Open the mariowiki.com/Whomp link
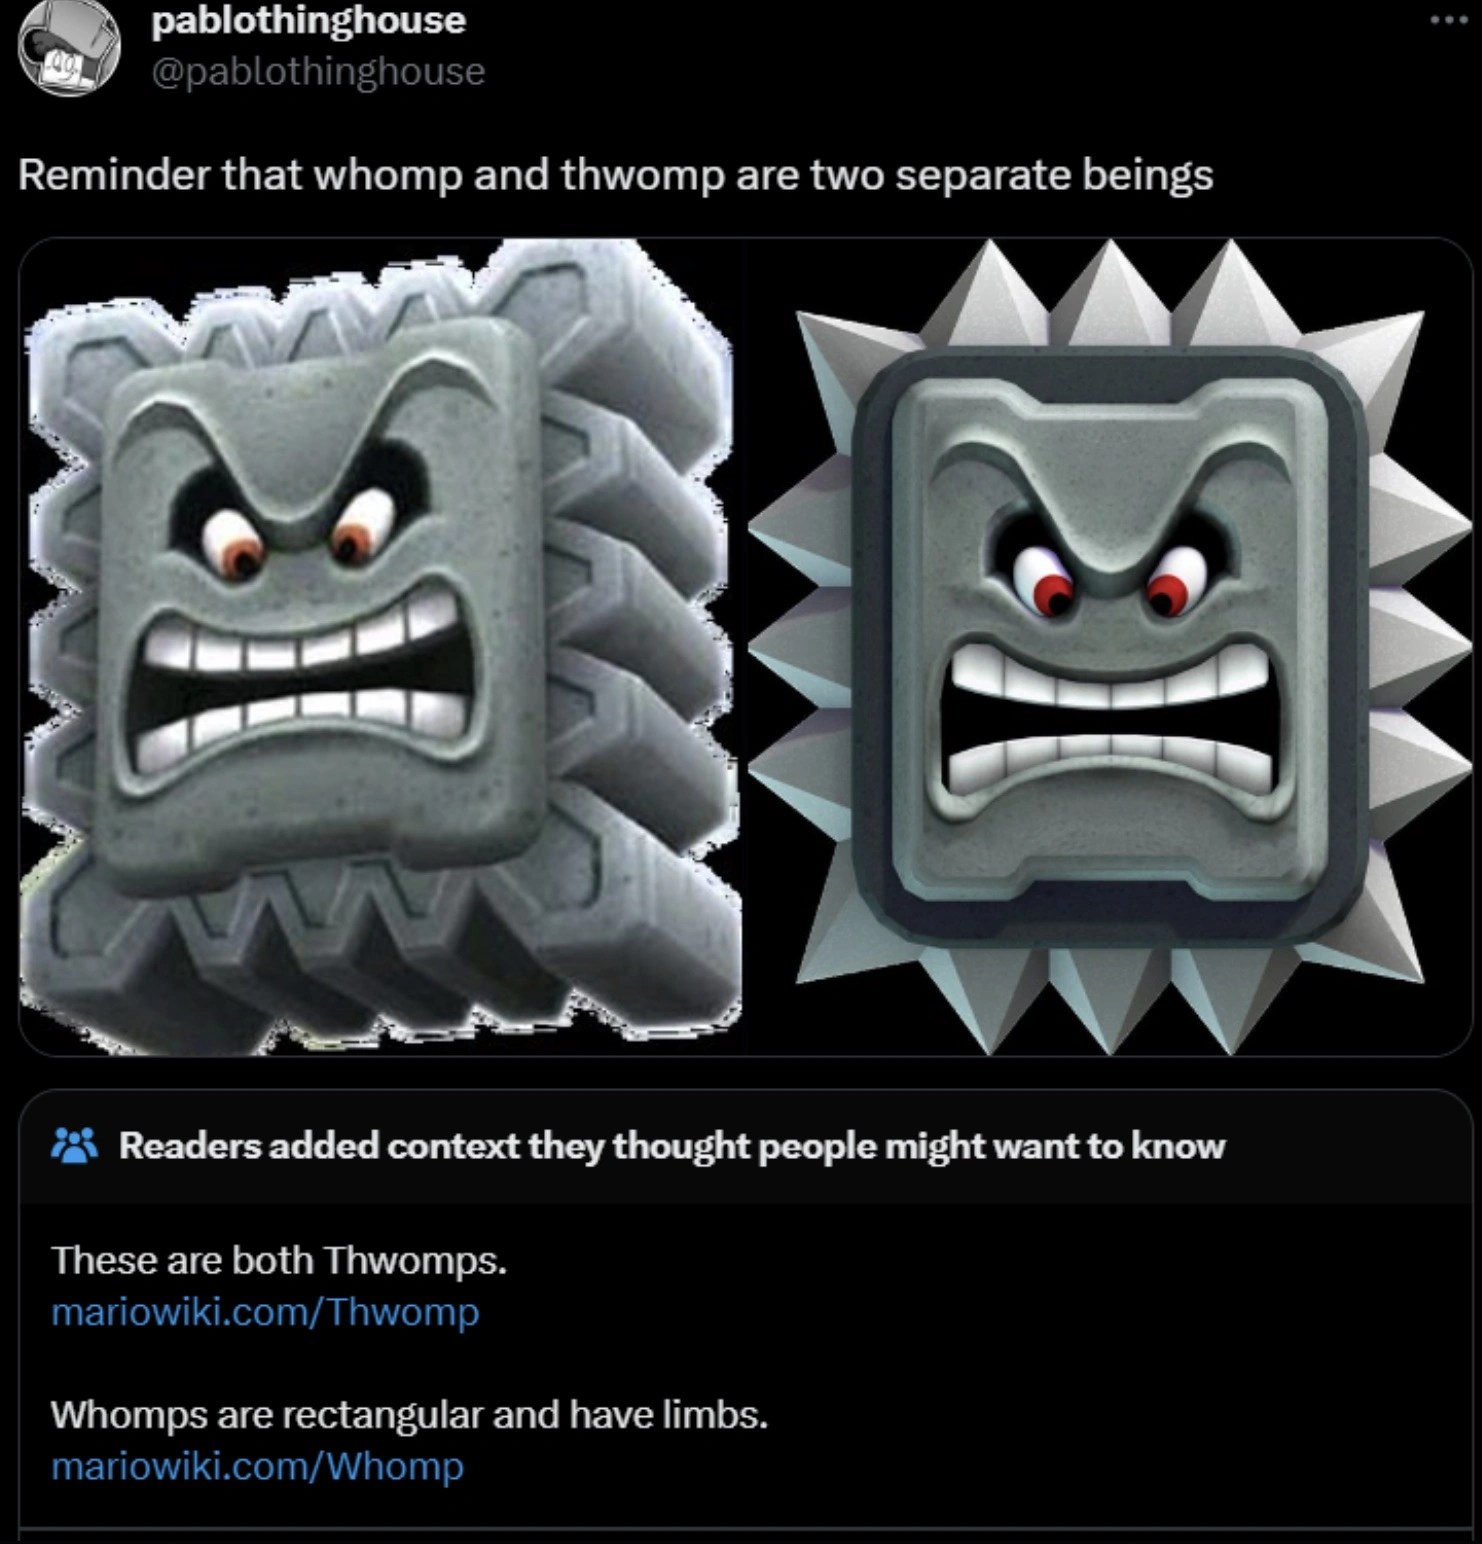This screenshot has height=1544, width=1482. pos(257,1466)
